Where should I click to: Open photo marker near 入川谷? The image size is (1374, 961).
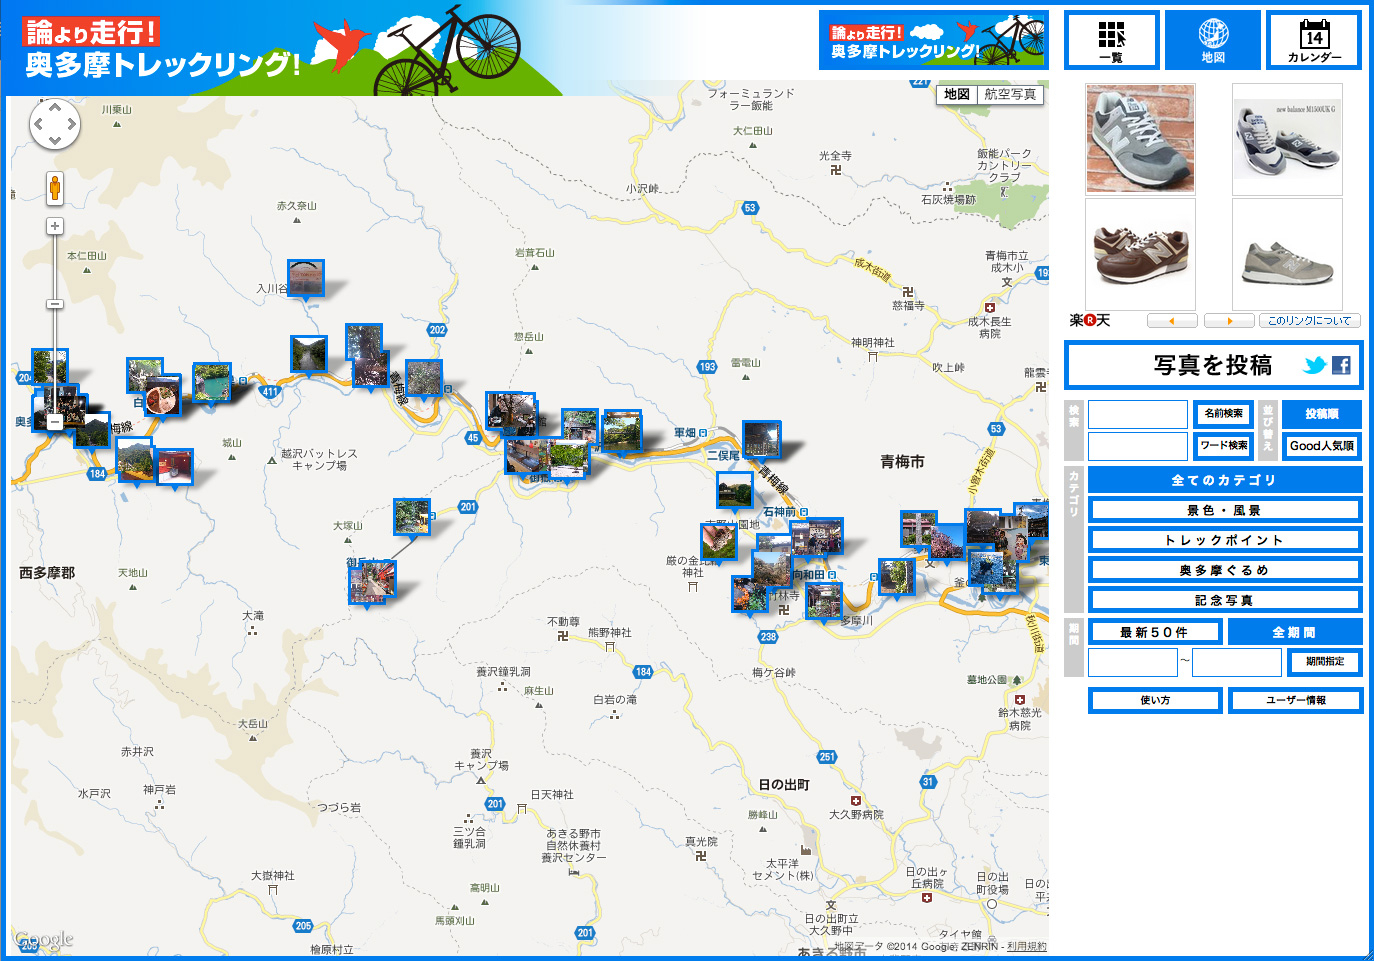306,278
